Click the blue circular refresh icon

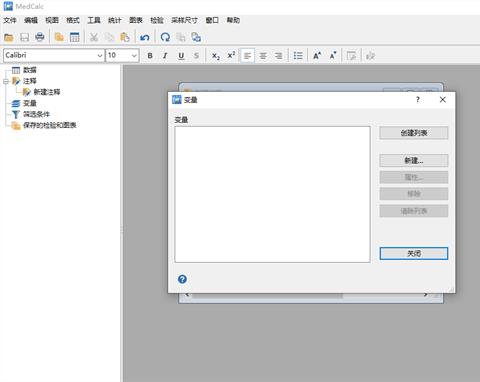[165, 37]
